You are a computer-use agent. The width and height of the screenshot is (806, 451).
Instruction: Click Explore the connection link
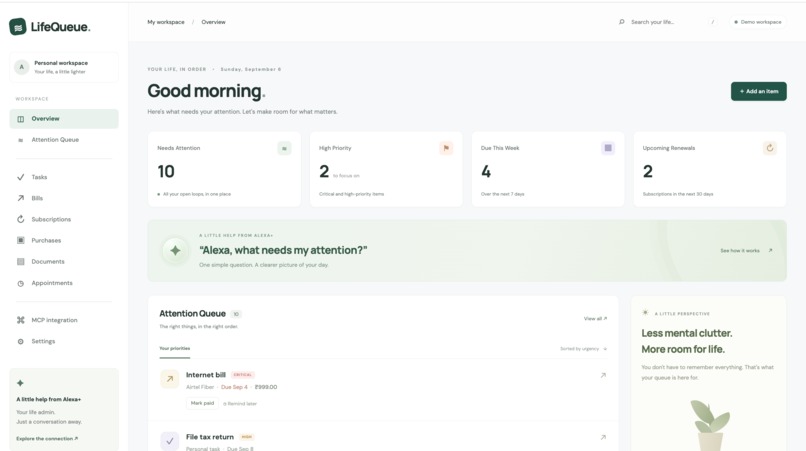47,439
